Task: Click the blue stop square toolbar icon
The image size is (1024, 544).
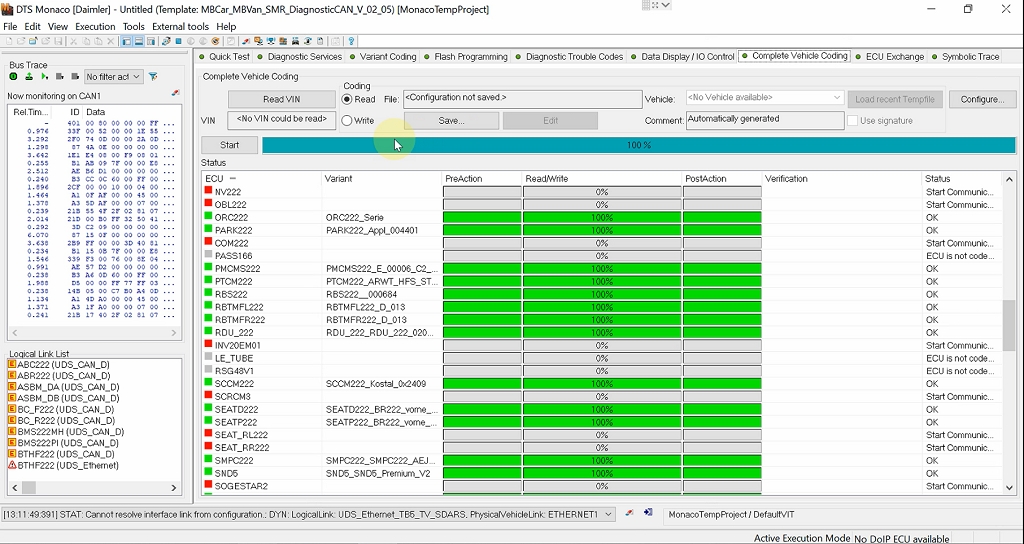Action: coord(178,41)
